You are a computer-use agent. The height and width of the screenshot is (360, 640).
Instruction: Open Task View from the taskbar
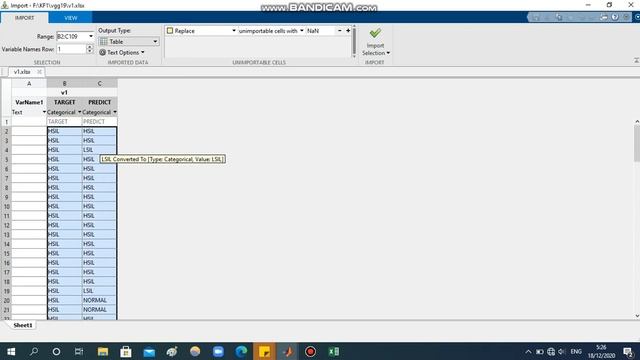pyautogui.click(x=79, y=351)
